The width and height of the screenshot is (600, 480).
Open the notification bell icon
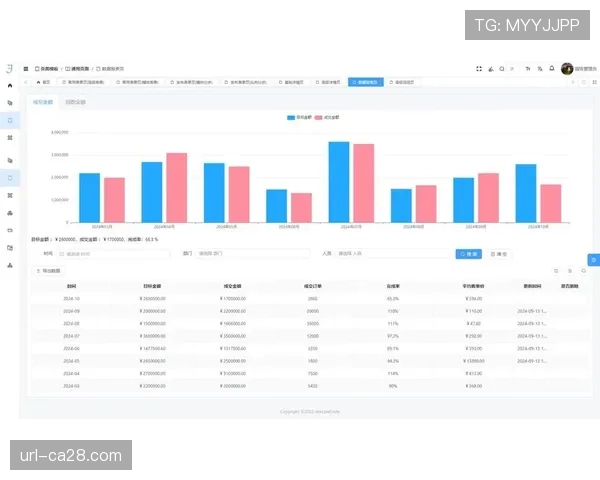552,68
